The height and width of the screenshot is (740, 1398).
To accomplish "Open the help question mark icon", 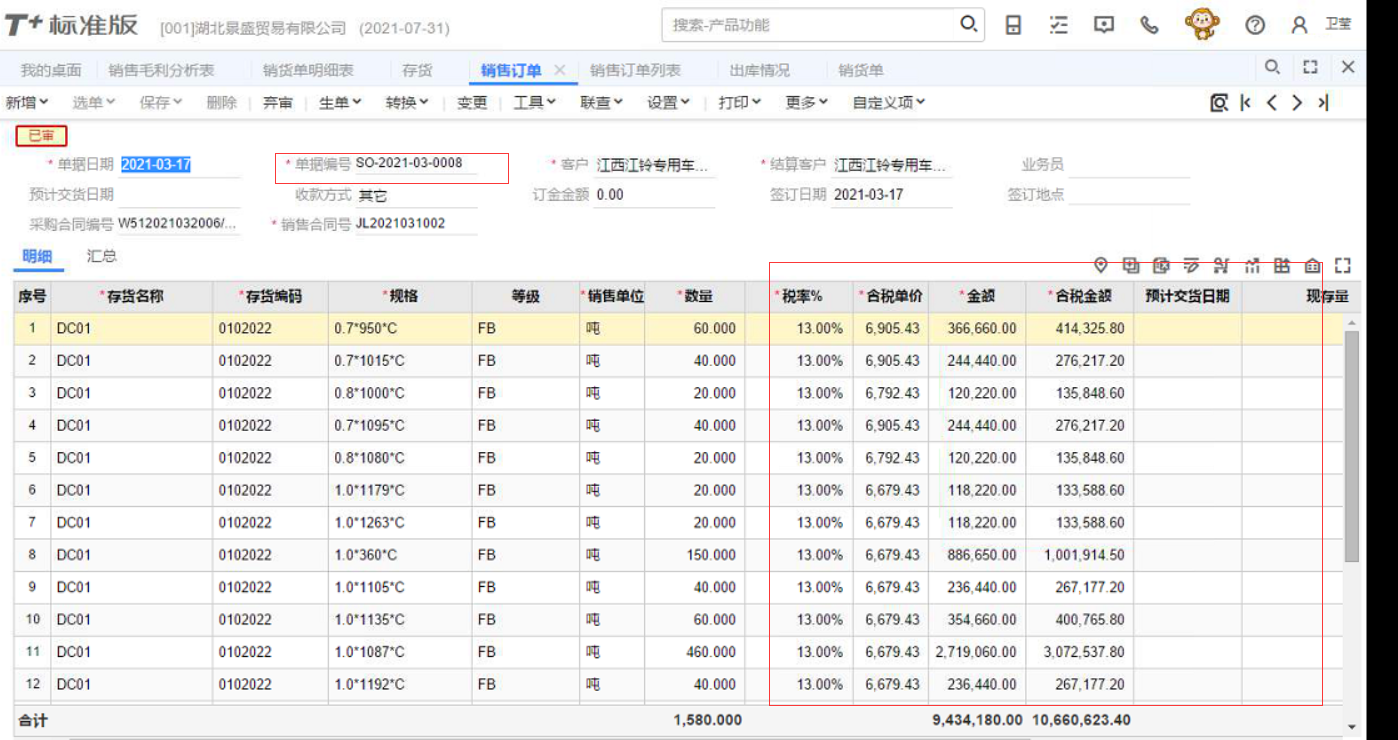I will (x=1255, y=26).
